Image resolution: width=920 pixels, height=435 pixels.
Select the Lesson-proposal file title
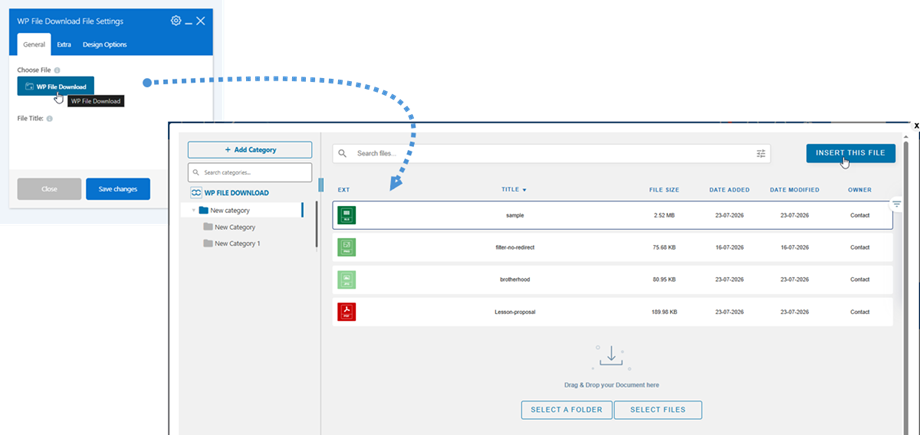(515, 312)
